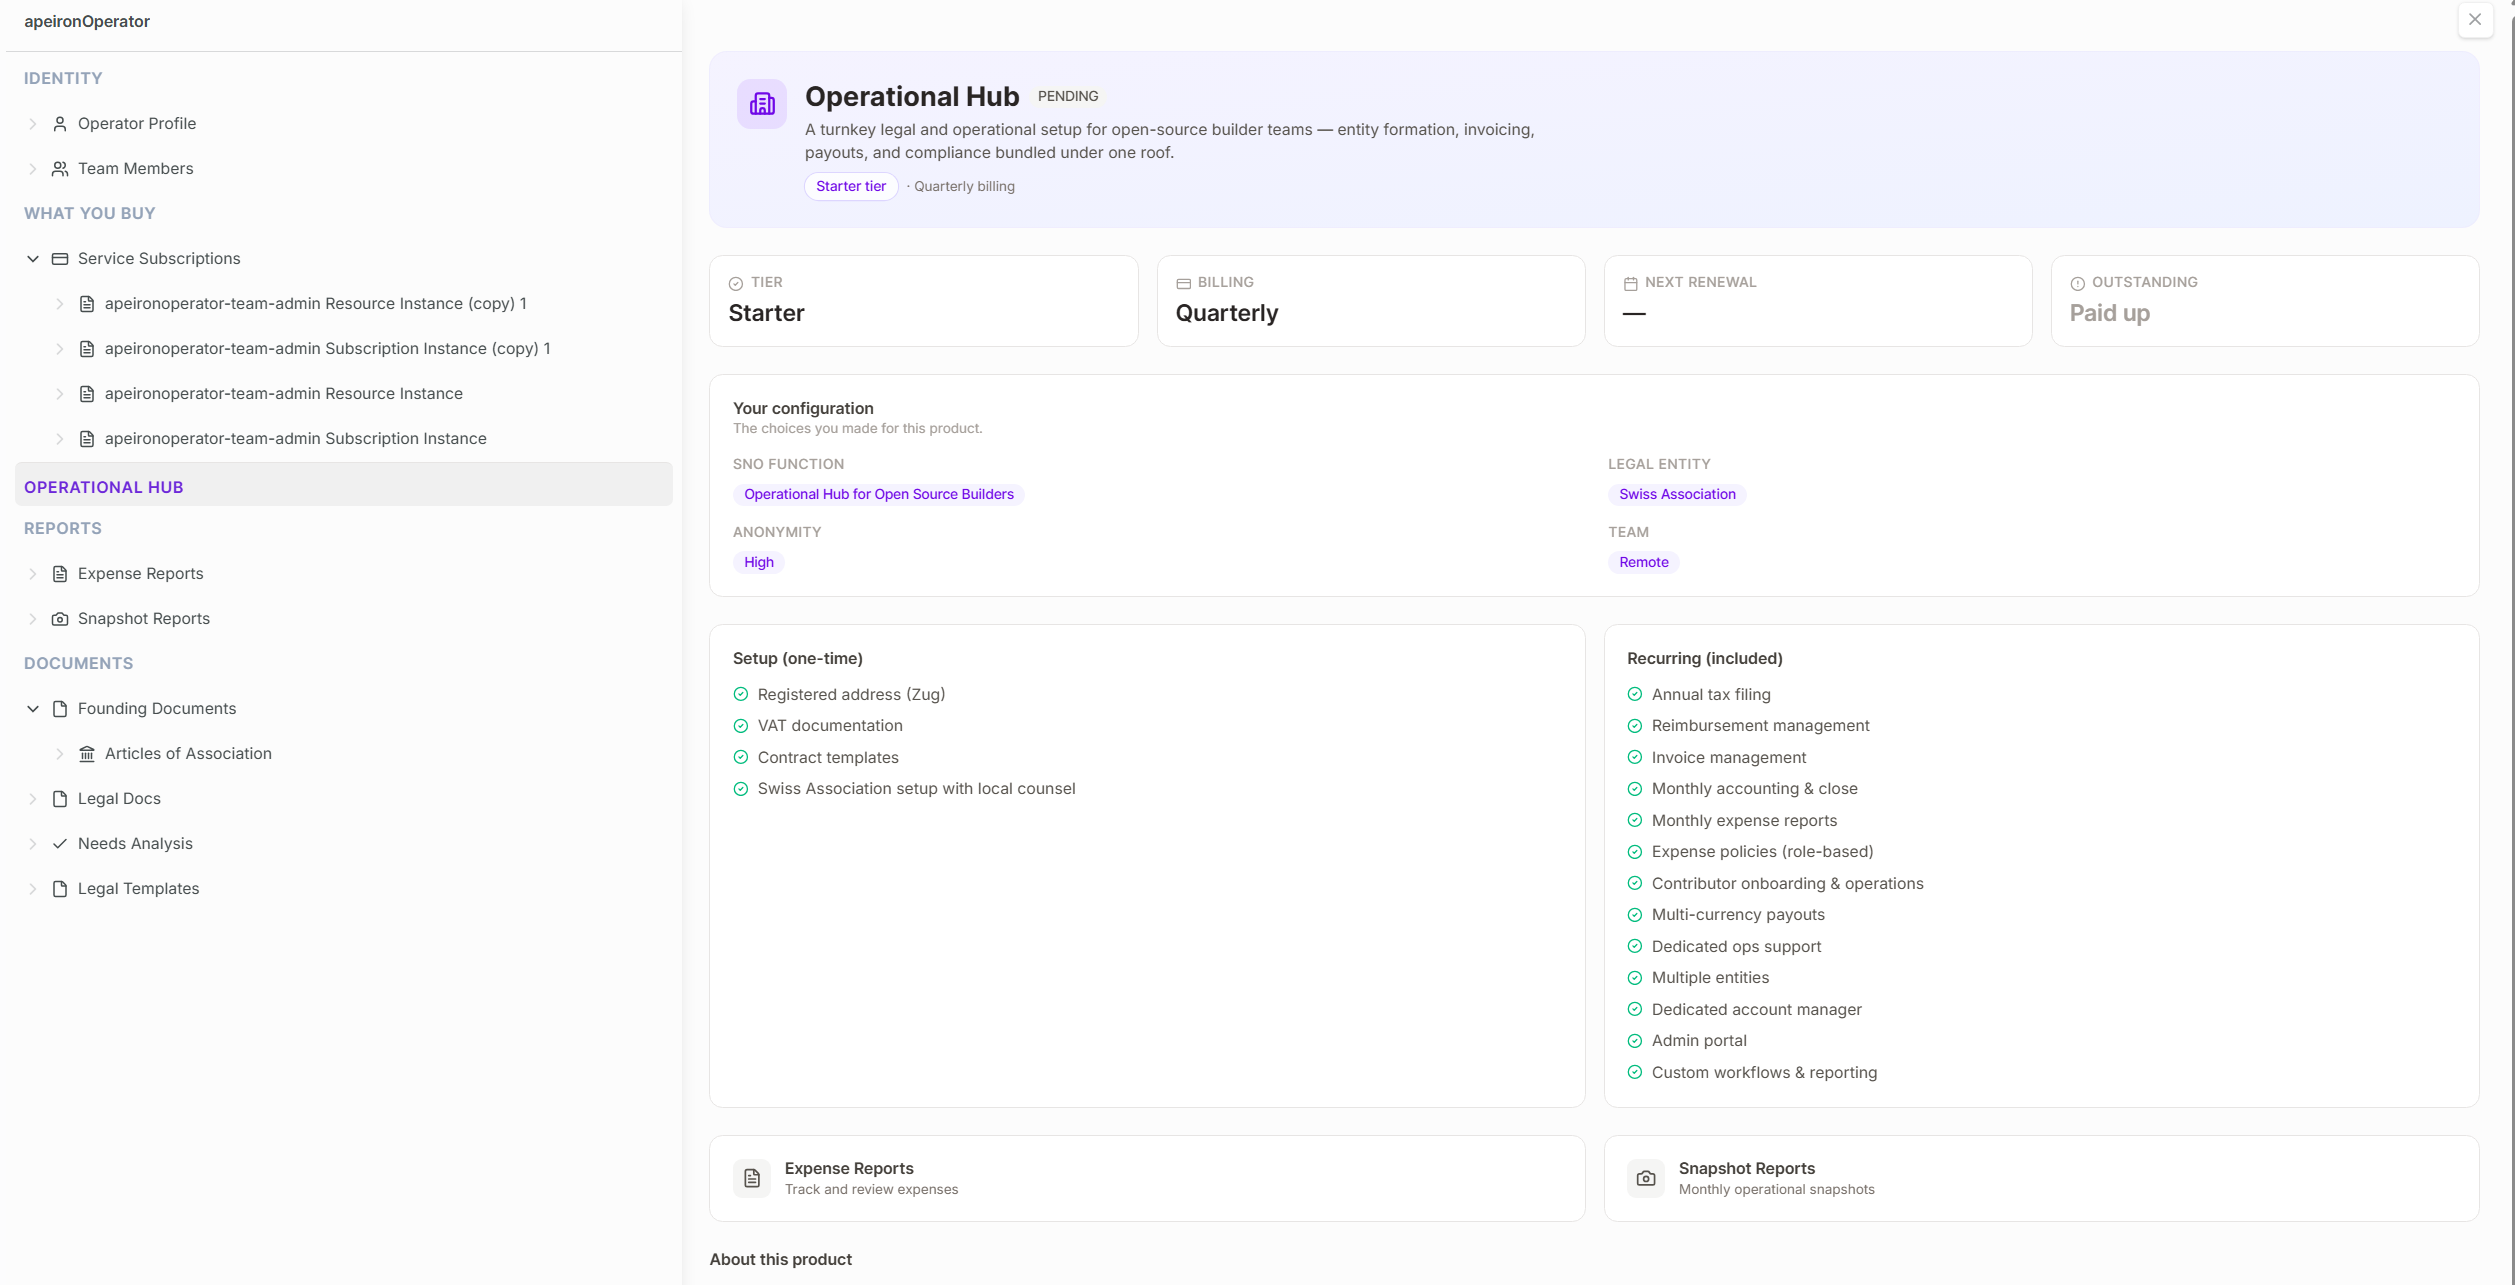This screenshot has width=2515, height=1285.
Task: Expand the Operator Profile item
Action: (33, 124)
